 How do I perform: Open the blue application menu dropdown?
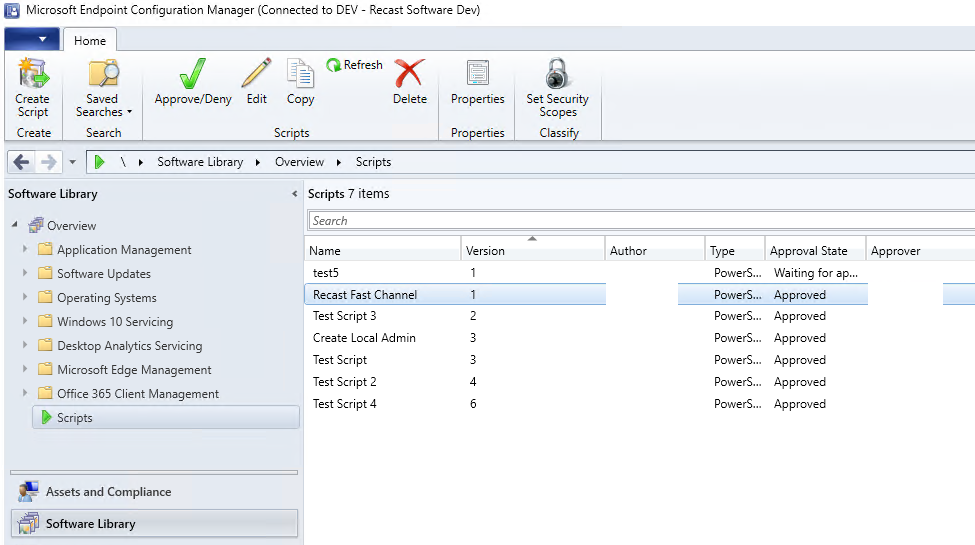[x=32, y=39]
